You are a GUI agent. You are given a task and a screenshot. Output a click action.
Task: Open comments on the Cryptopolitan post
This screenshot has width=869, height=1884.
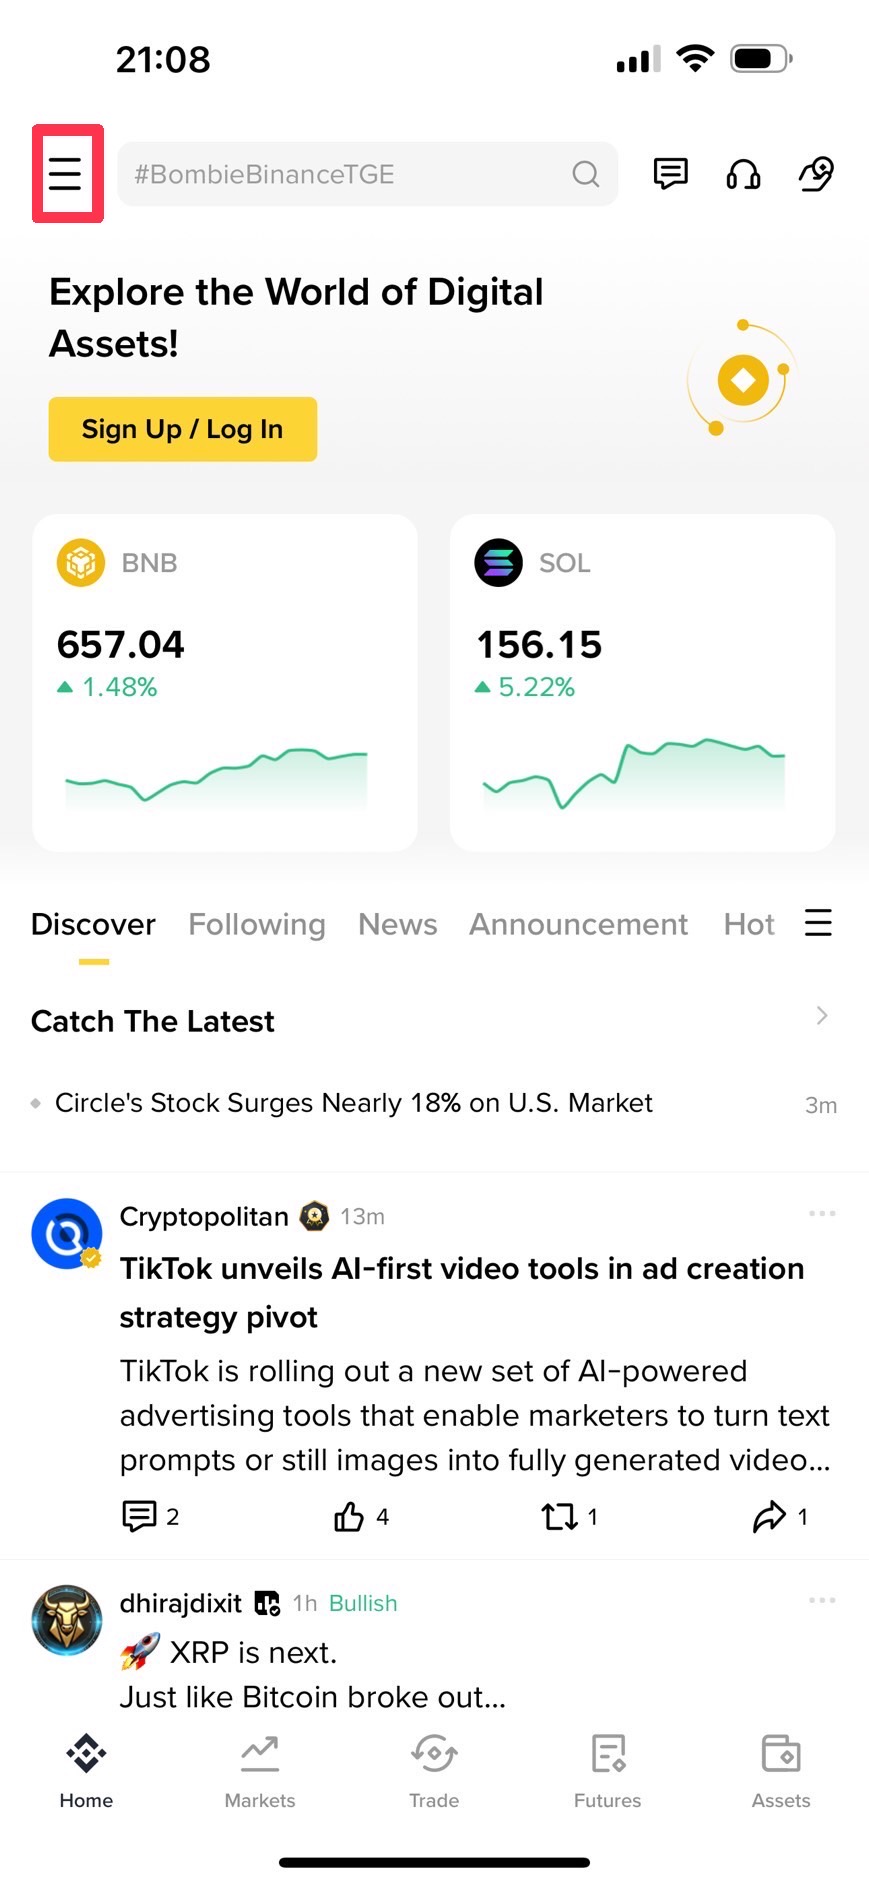[x=139, y=1517]
